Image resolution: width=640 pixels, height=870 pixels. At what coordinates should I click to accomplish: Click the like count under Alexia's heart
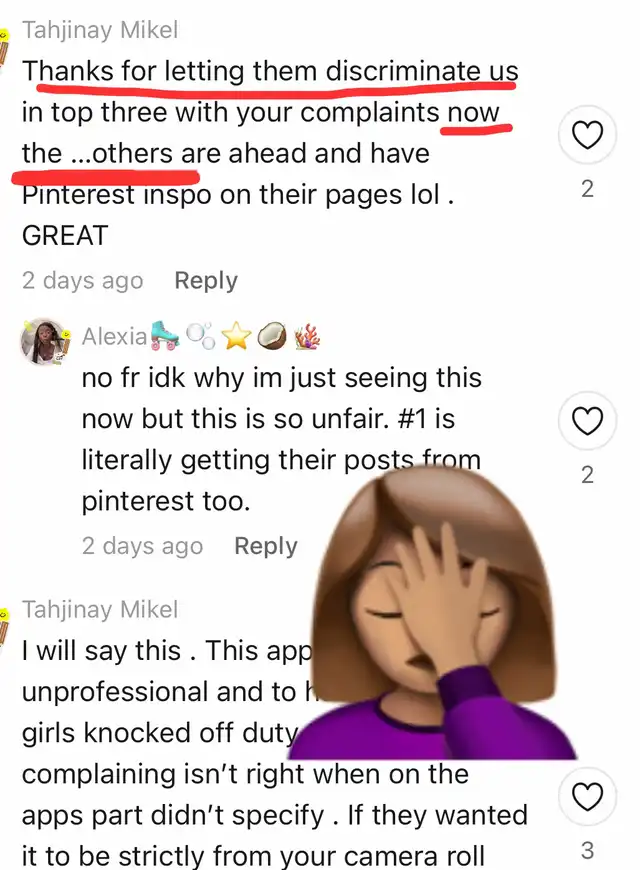coord(587,475)
